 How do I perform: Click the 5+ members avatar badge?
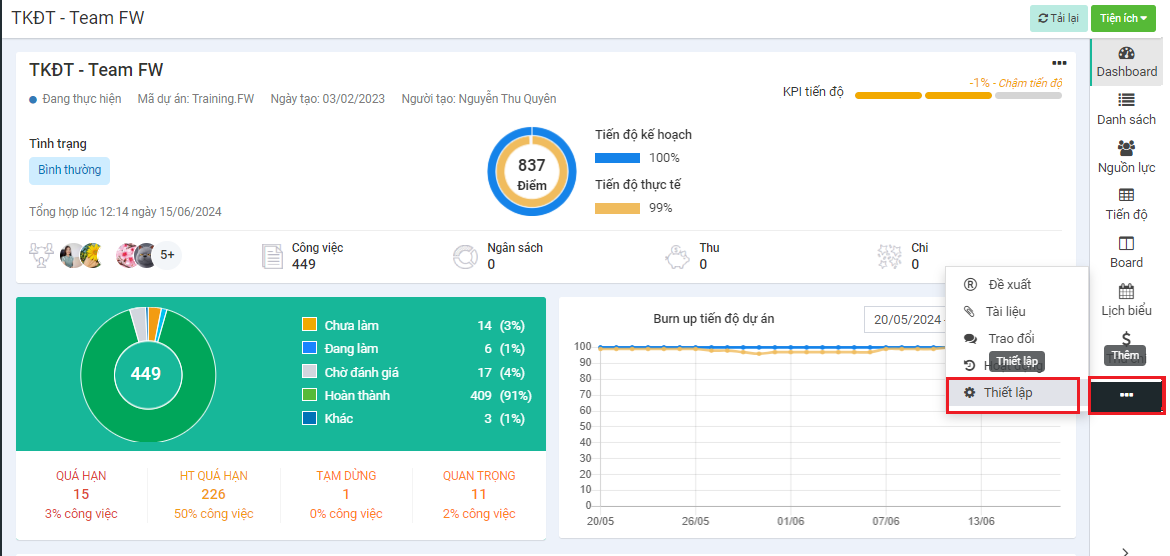coord(167,256)
